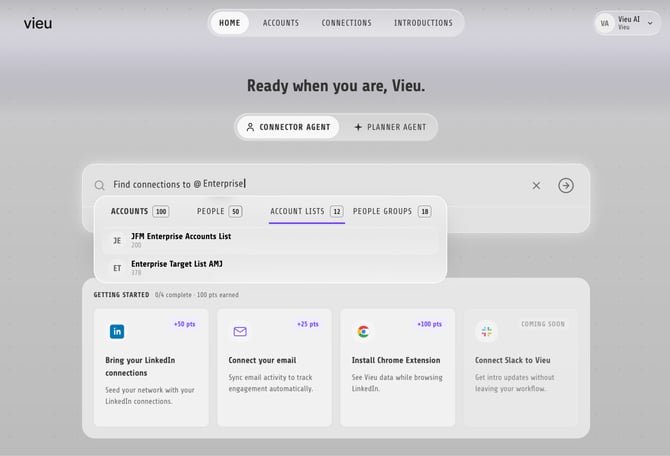Open Connect your email card

[274, 368]
